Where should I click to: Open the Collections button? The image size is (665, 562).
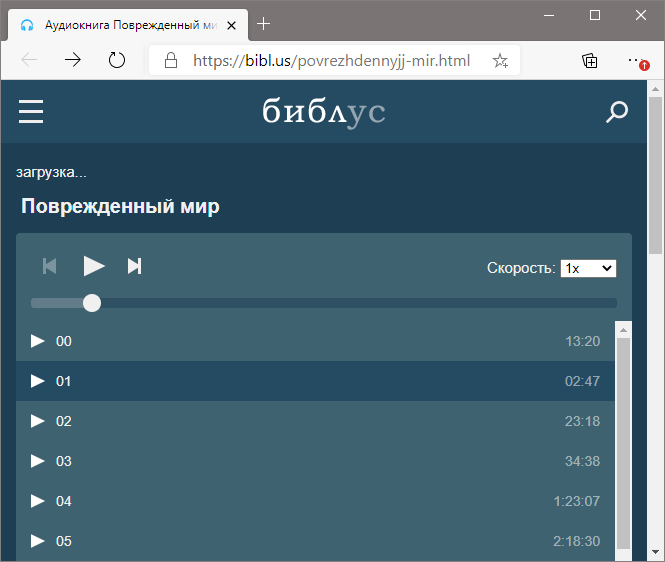(x=590, y=61)
